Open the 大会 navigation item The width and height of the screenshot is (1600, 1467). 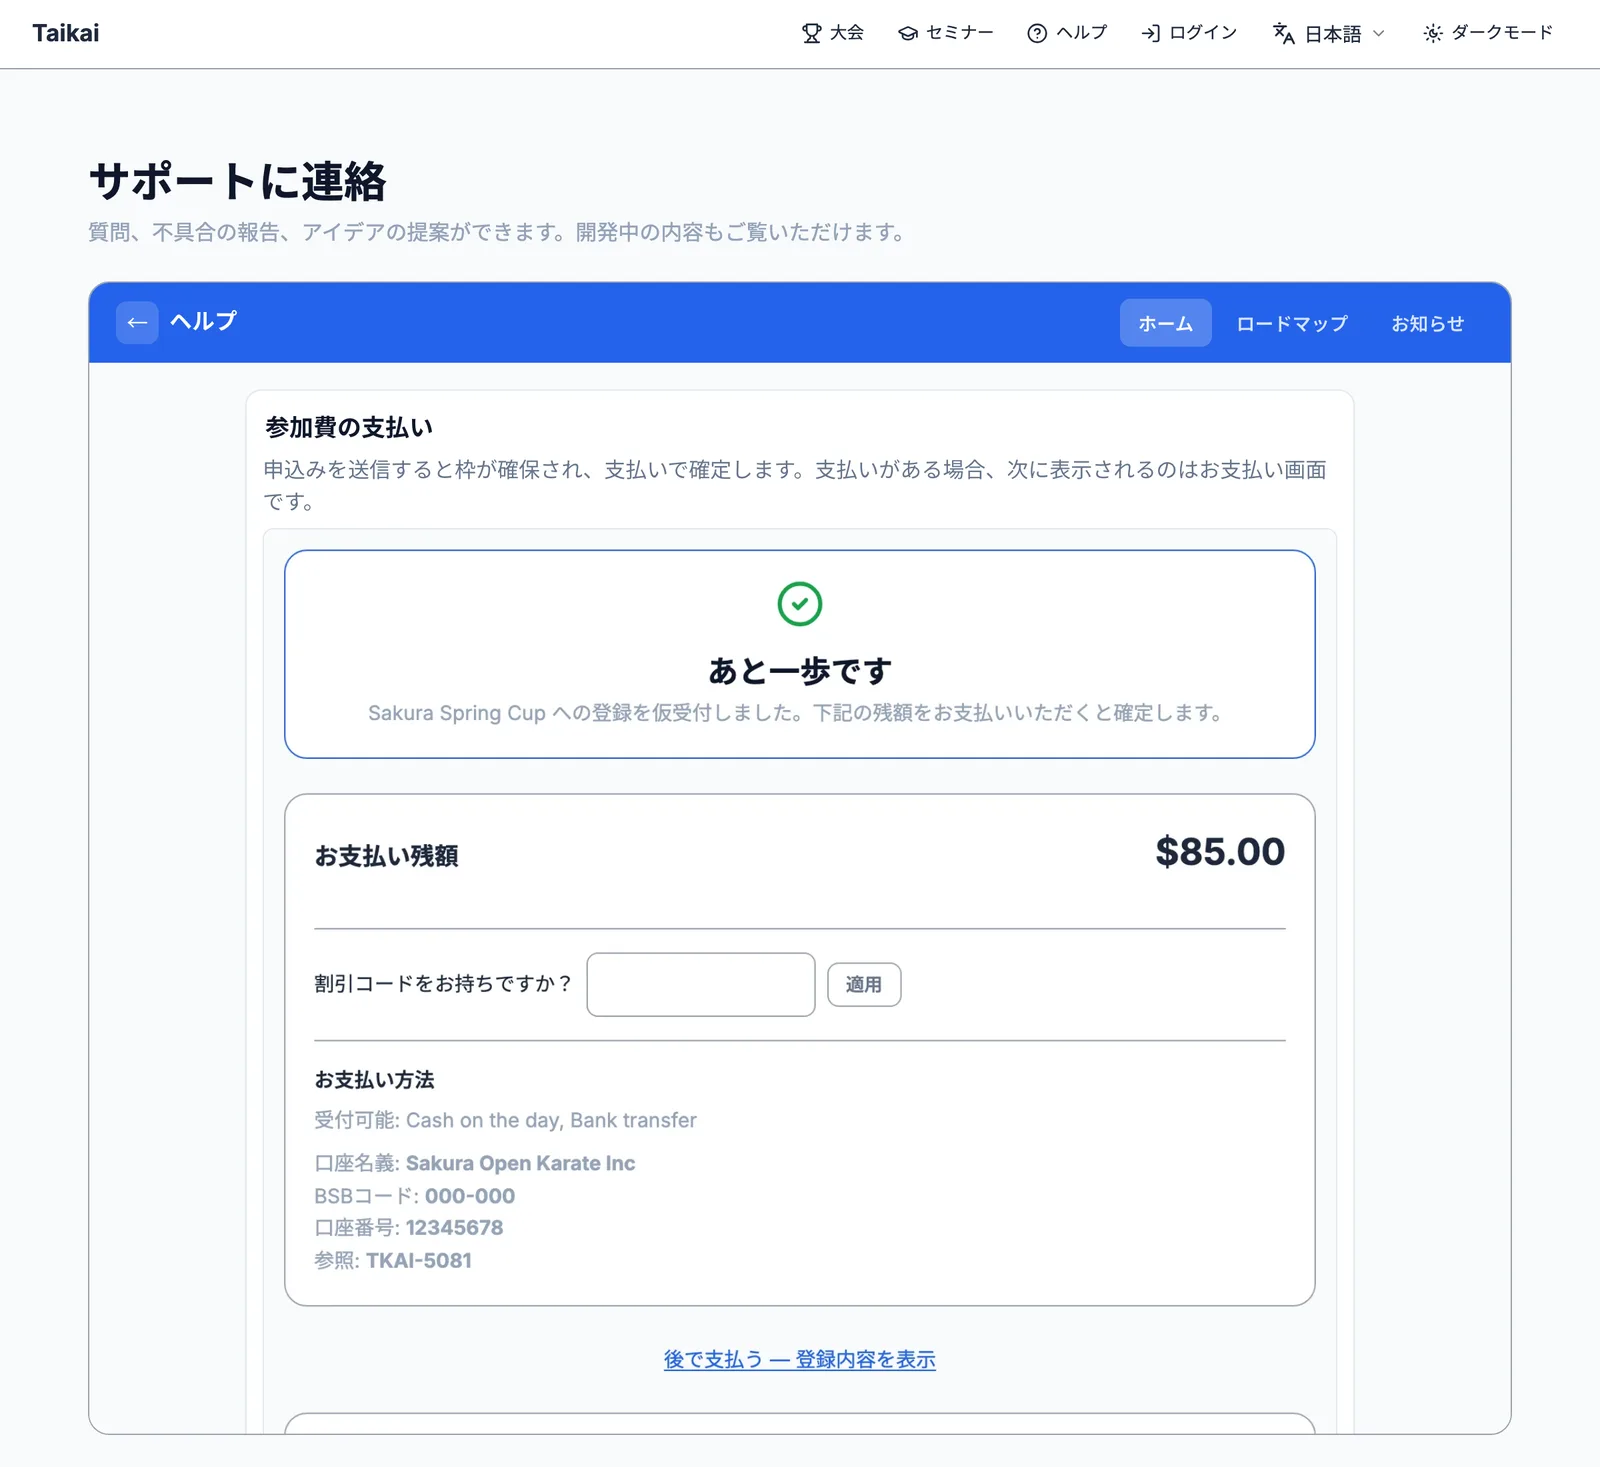click(x=833, y=33)
